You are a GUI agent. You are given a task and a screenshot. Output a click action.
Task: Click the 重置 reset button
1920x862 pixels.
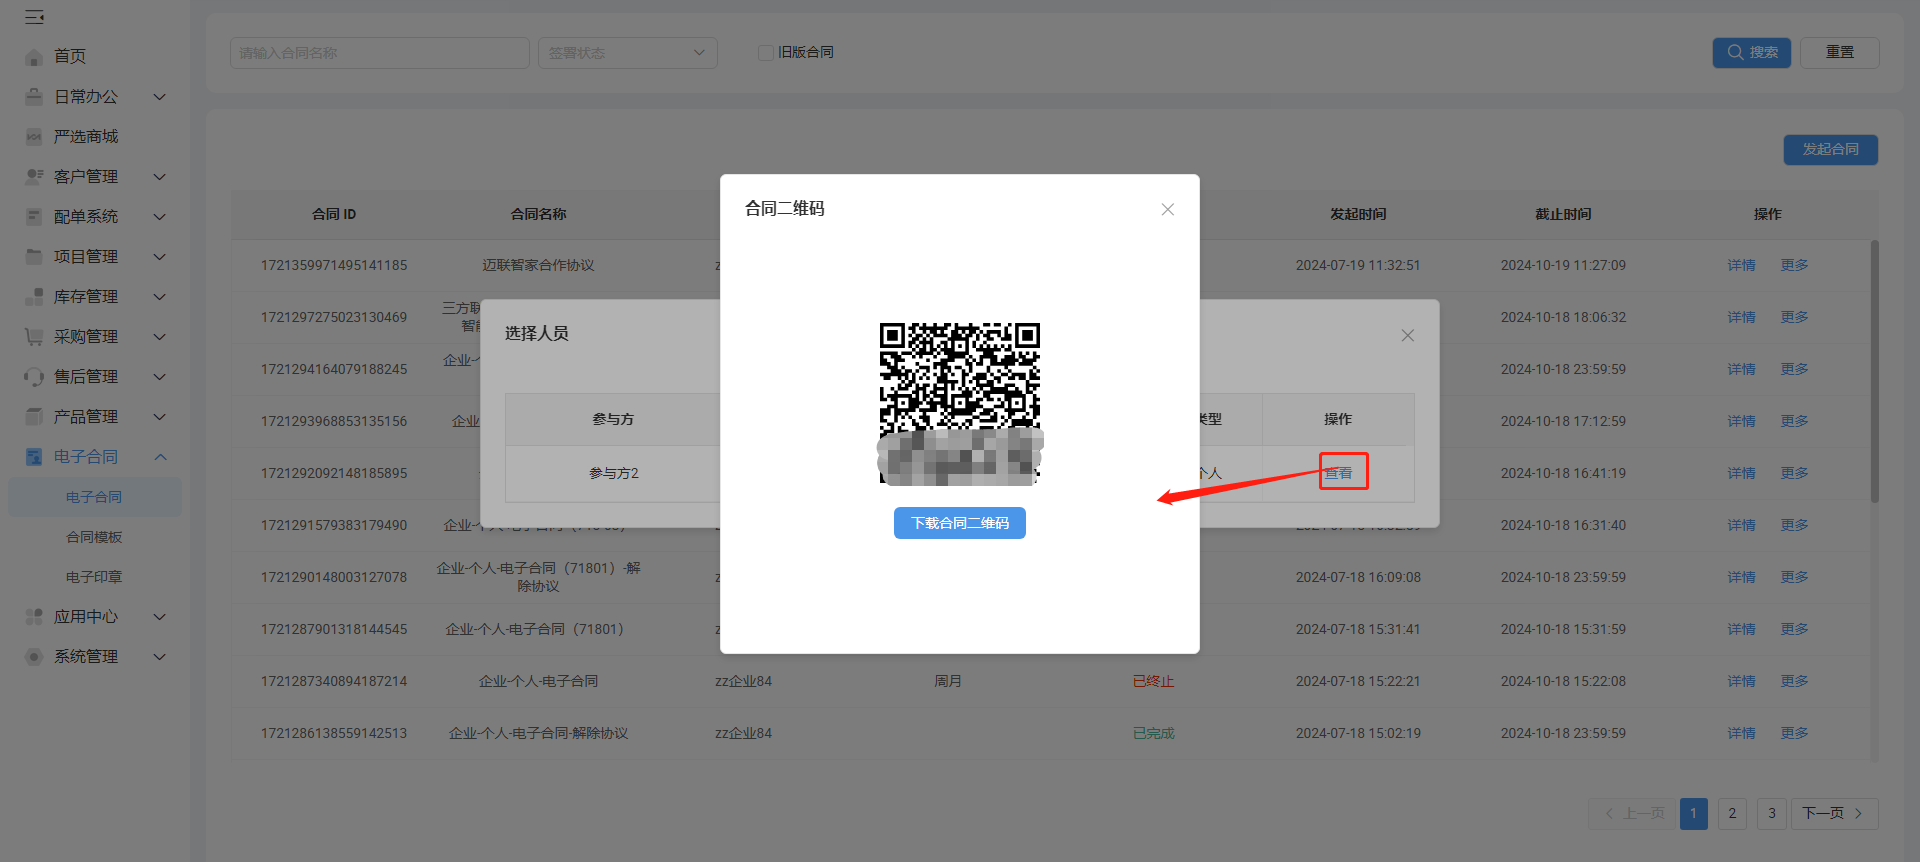tap(1840, 53)
